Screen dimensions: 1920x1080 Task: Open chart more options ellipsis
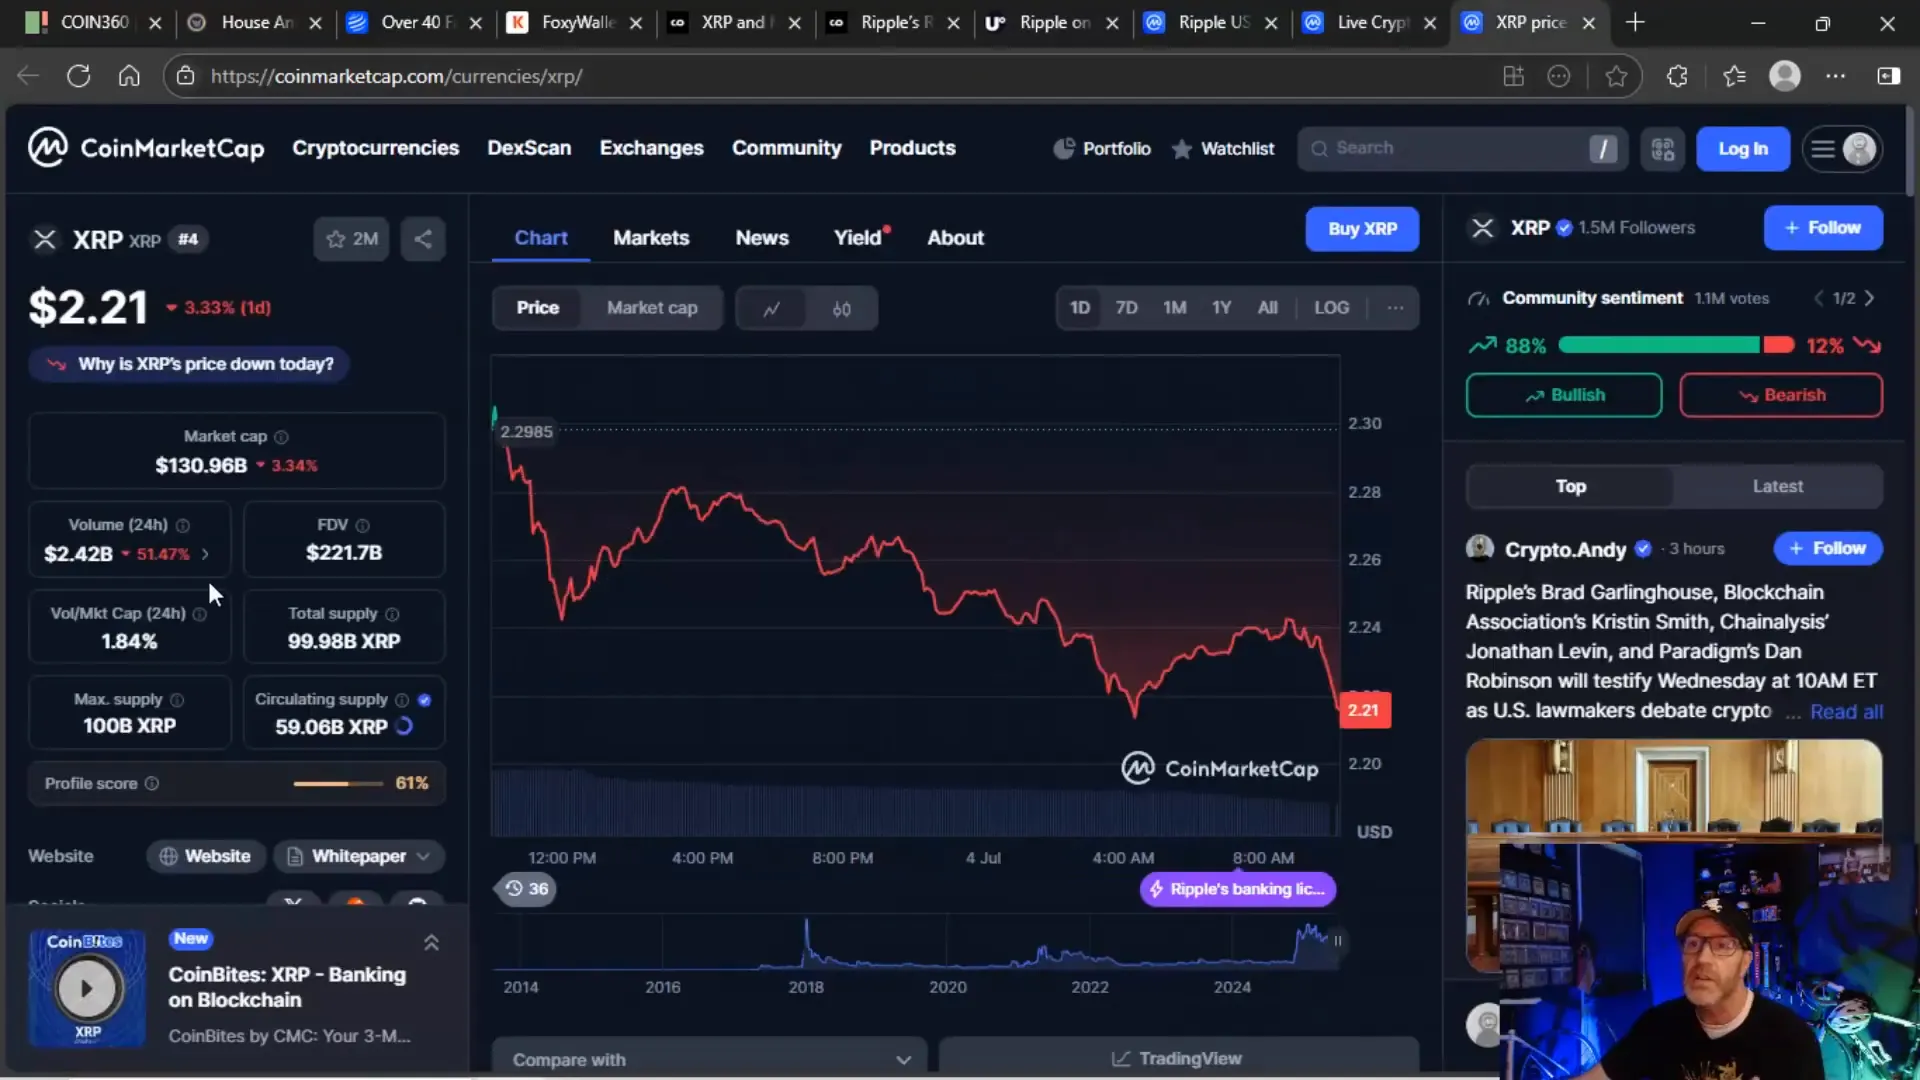pyautogui.click(x=1395, y=308)
